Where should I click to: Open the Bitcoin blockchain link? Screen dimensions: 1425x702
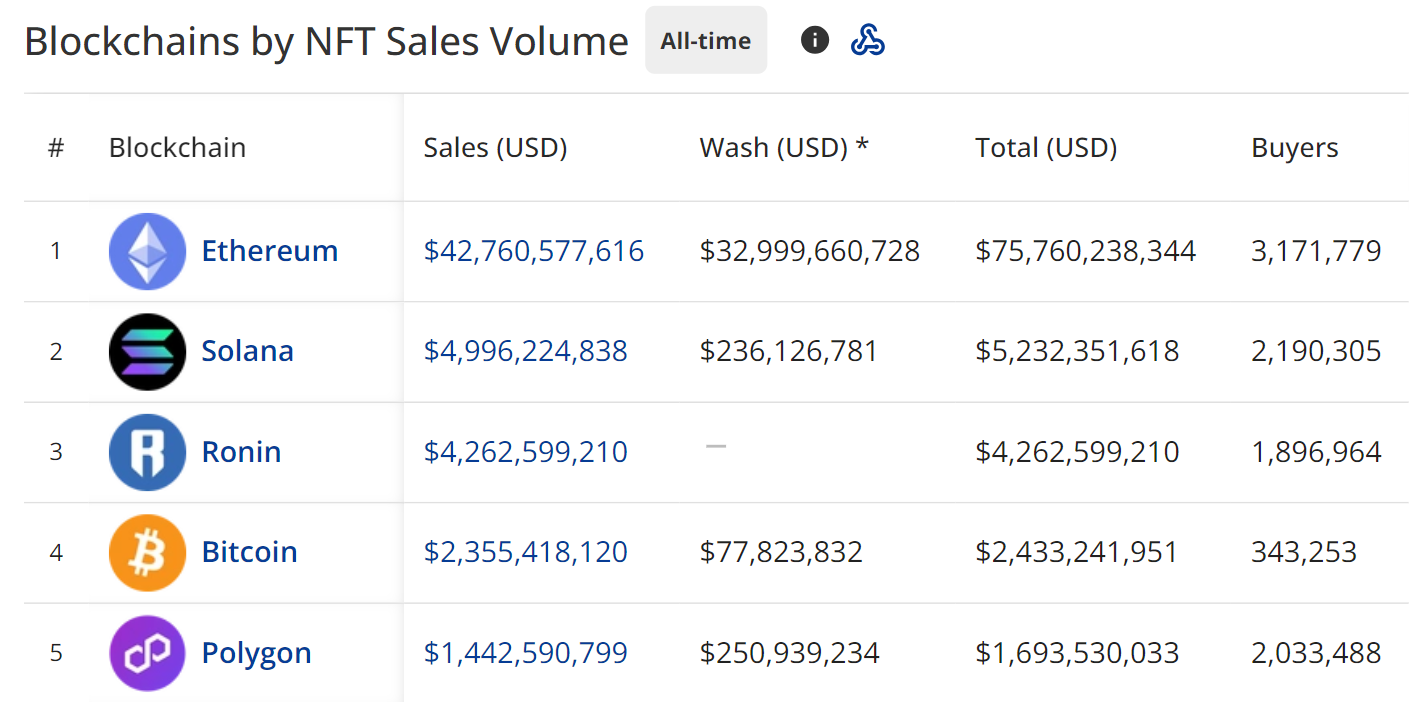[x=249, y=553]
